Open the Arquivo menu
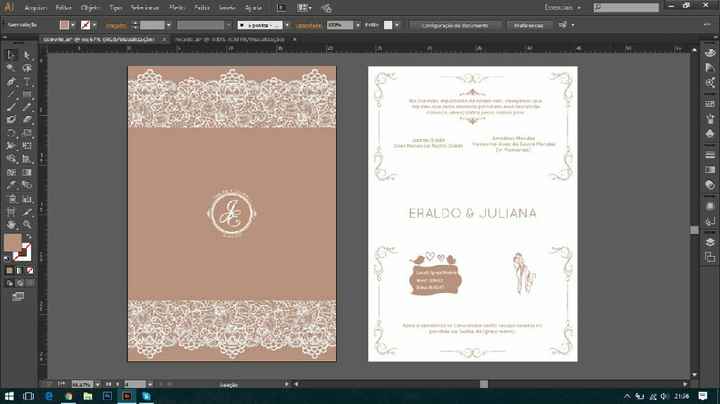 [x=35, y=8]
